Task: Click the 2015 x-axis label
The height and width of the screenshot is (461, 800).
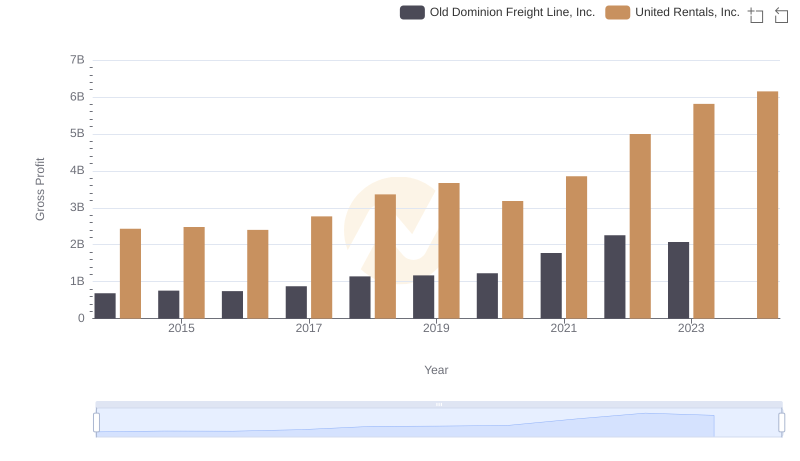Action: [181, 328]
